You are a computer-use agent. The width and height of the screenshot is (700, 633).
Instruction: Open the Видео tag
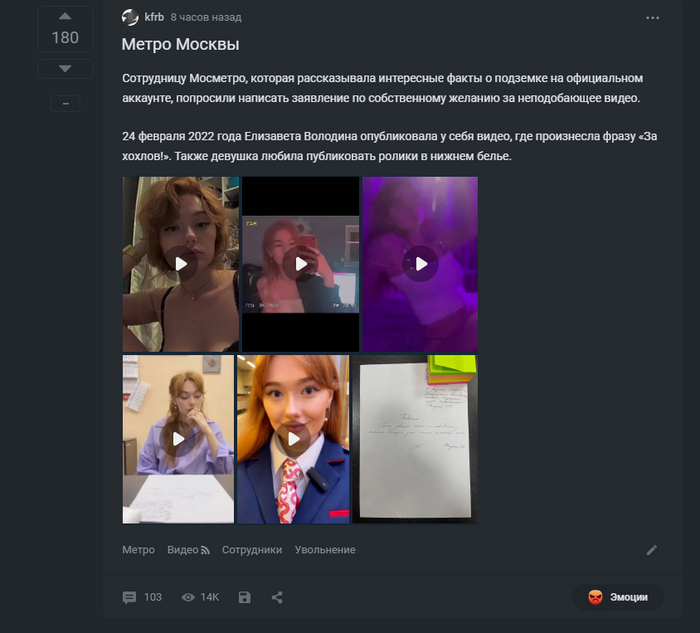[x=183, y=550]
